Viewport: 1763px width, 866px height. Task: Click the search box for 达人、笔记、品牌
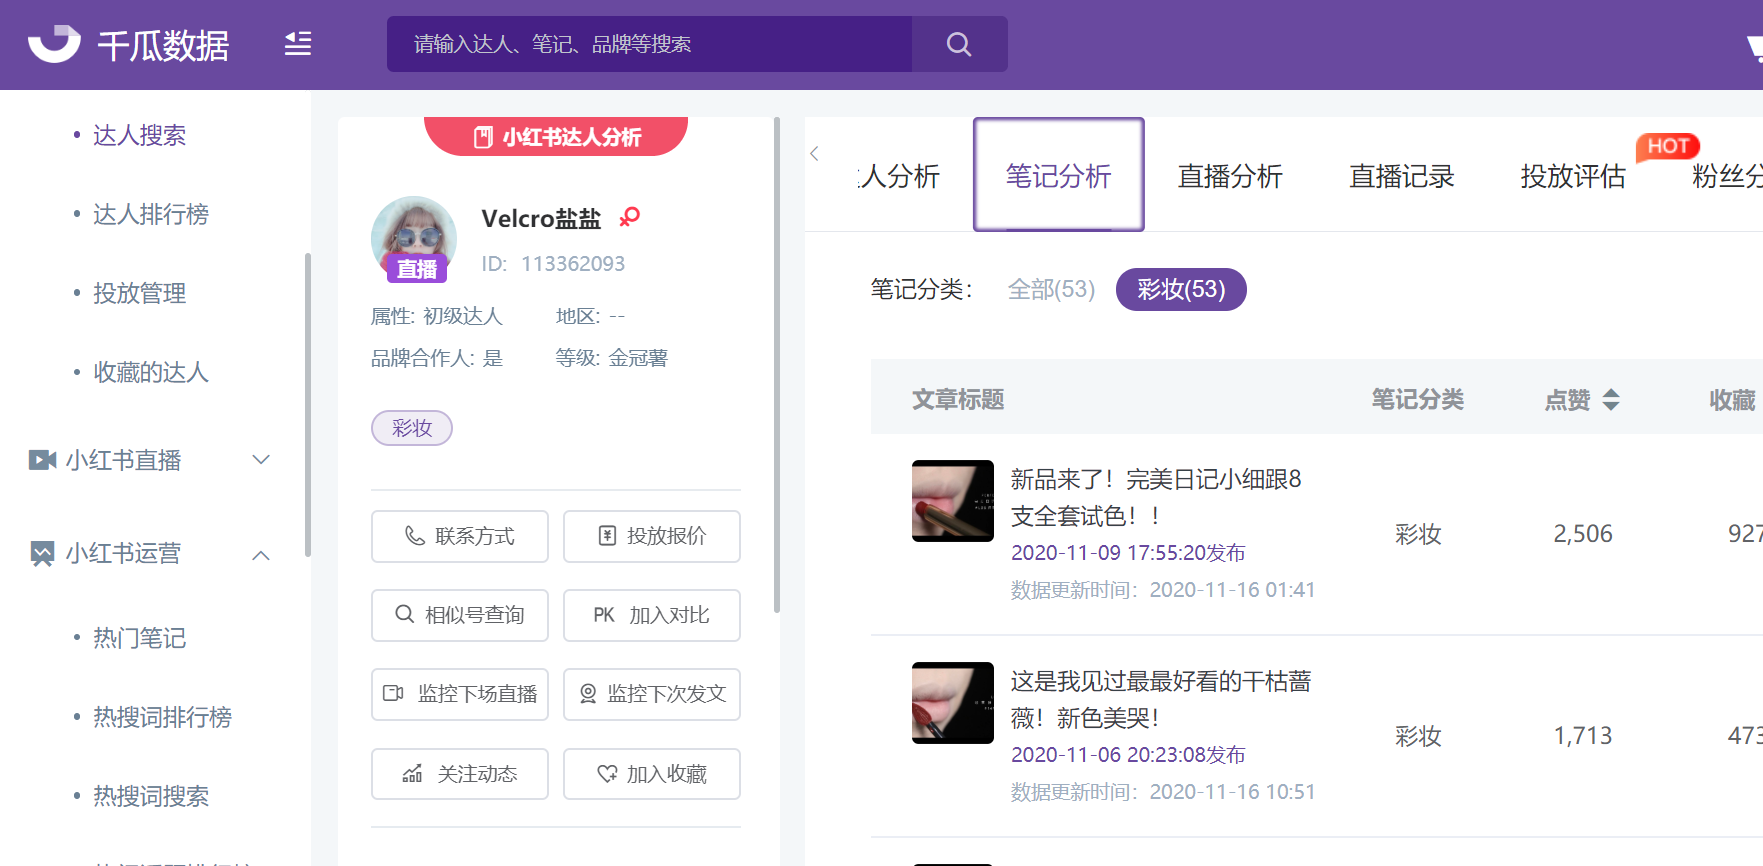pos(649,44)
